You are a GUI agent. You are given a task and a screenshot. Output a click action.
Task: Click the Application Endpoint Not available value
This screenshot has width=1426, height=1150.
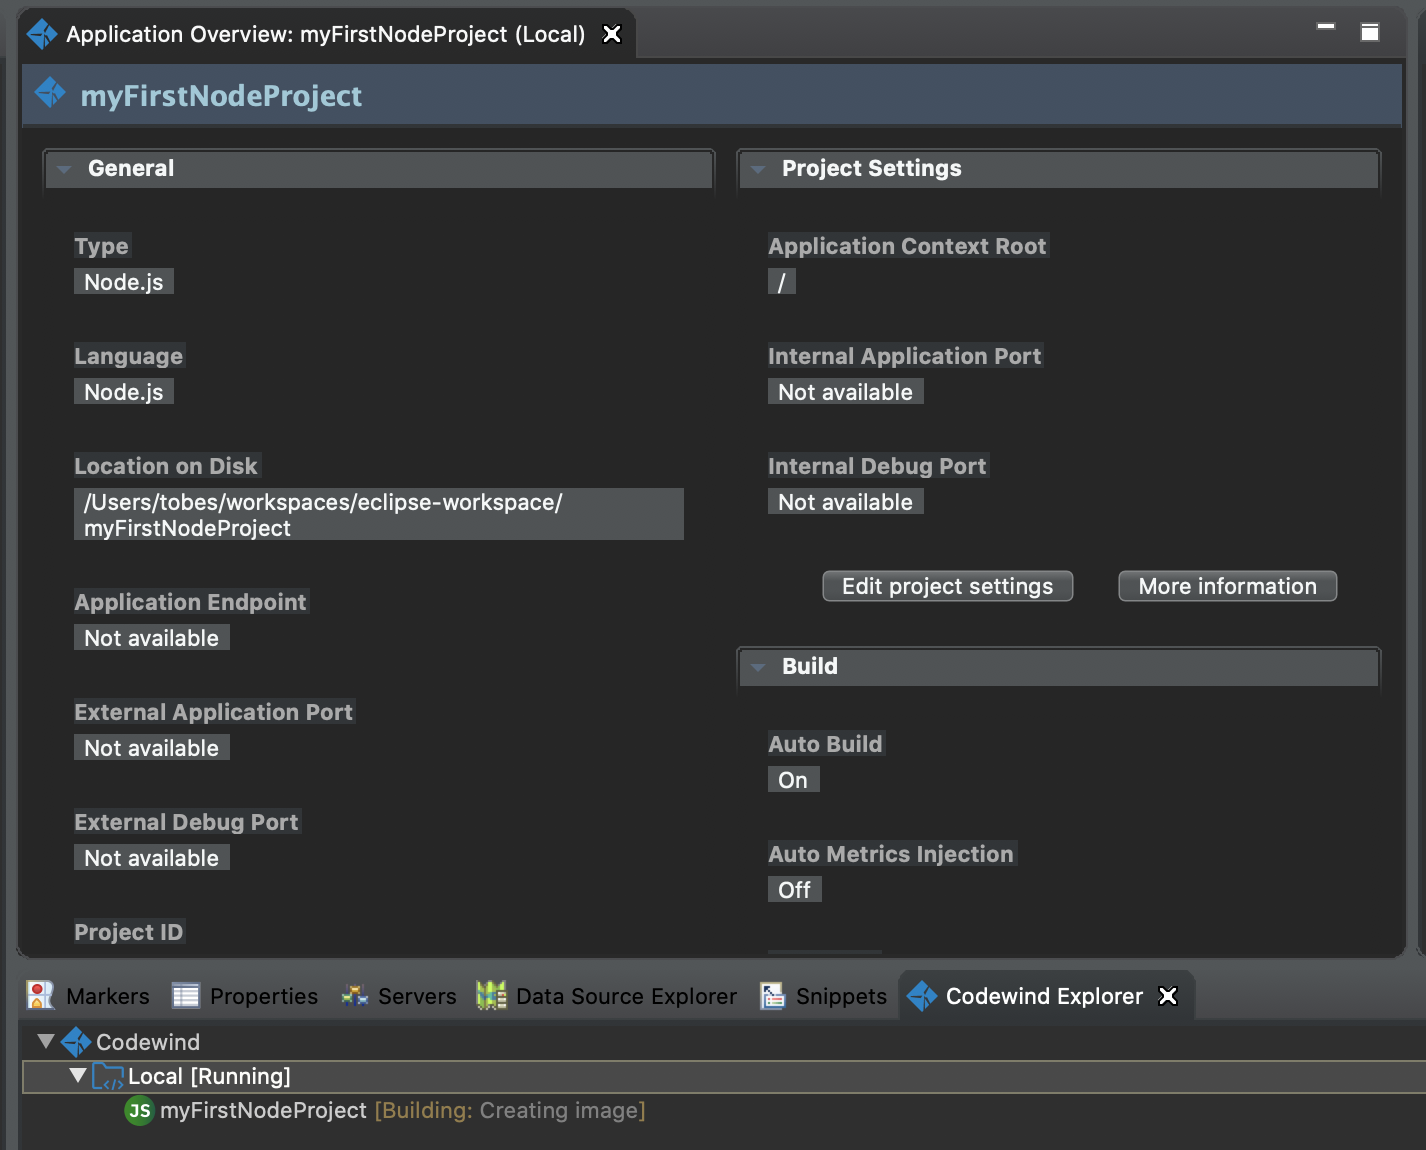[152, 638]
